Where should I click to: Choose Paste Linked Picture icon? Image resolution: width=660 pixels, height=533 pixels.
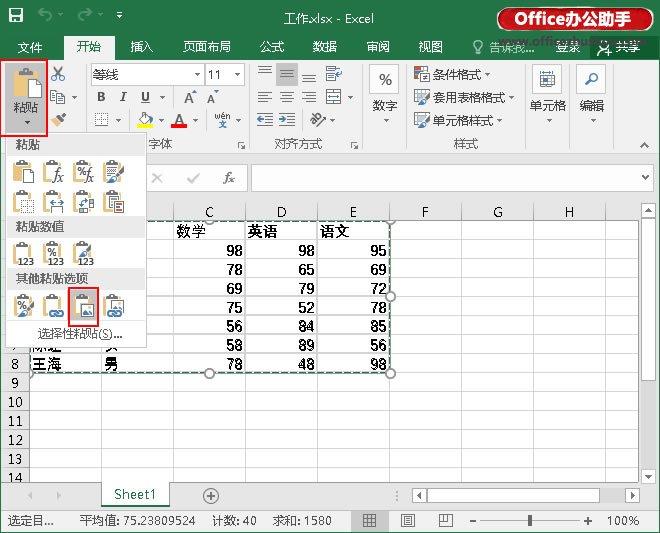(114, 306)
